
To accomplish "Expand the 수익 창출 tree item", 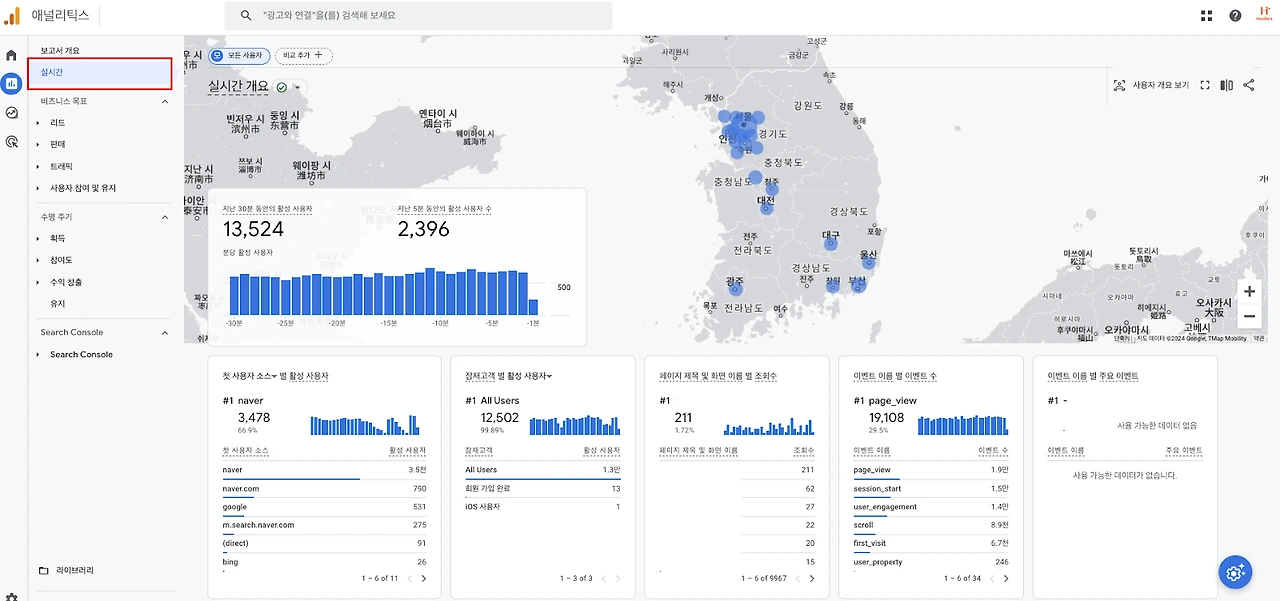I will coord(39,282).
